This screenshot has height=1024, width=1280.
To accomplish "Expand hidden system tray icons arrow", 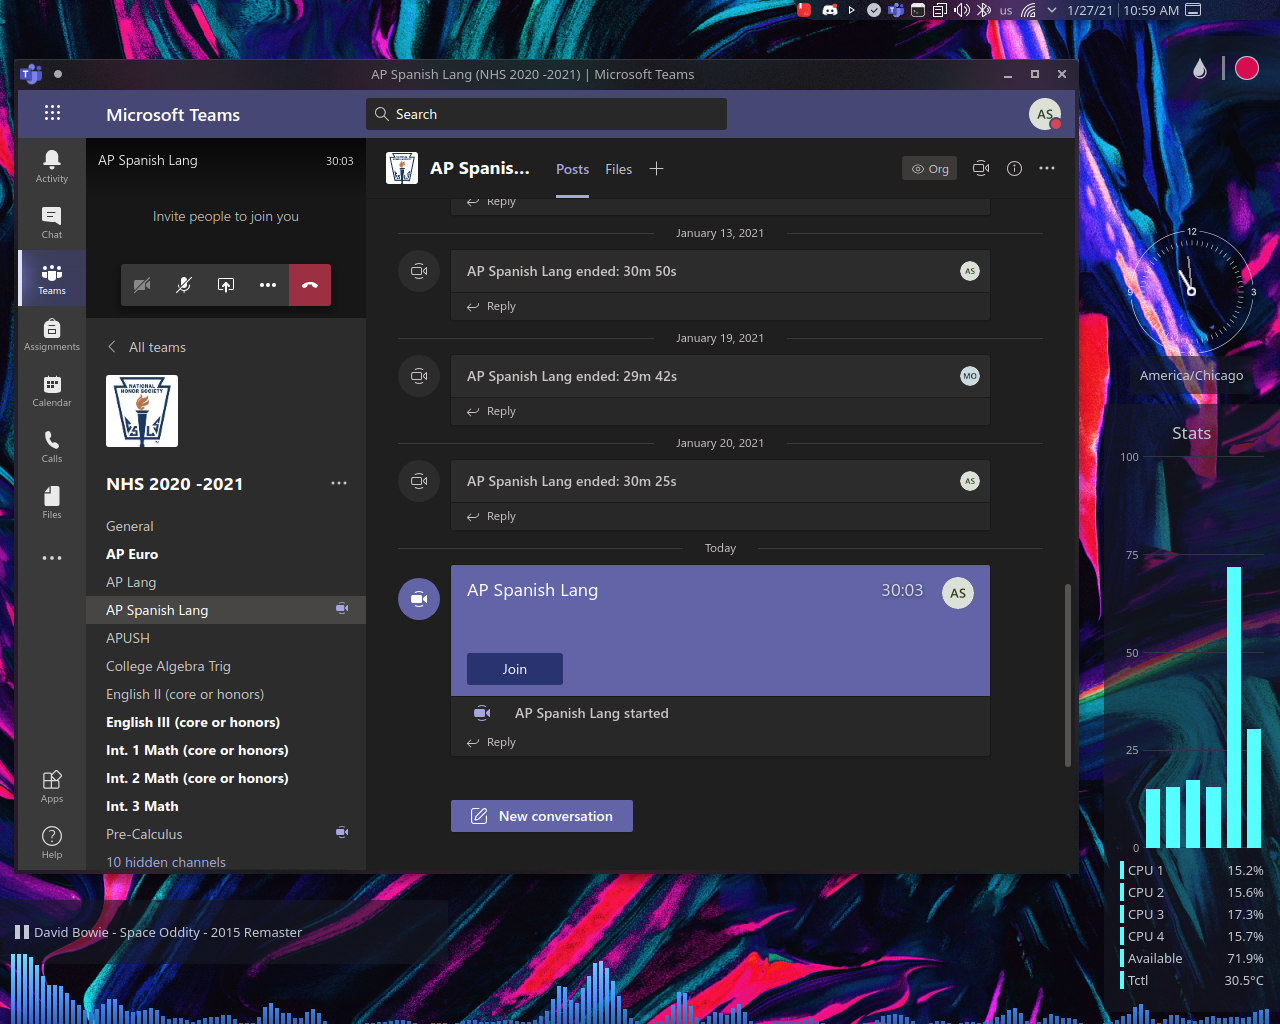I will click(x=1052, y=10).
